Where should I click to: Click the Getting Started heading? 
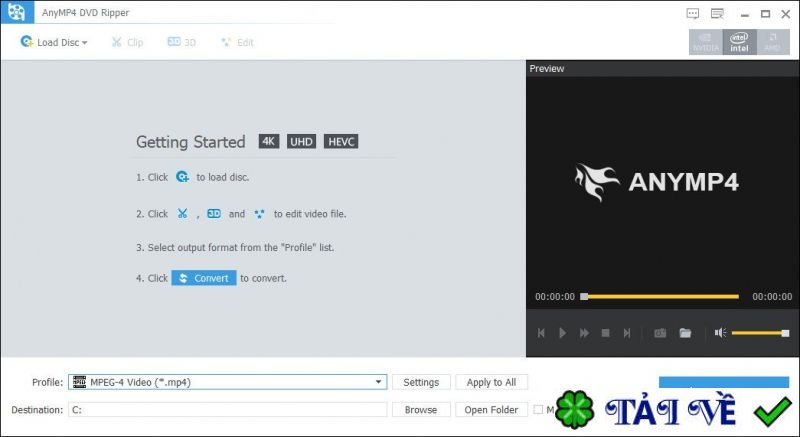pyautogui.click(x=190, y=142)
